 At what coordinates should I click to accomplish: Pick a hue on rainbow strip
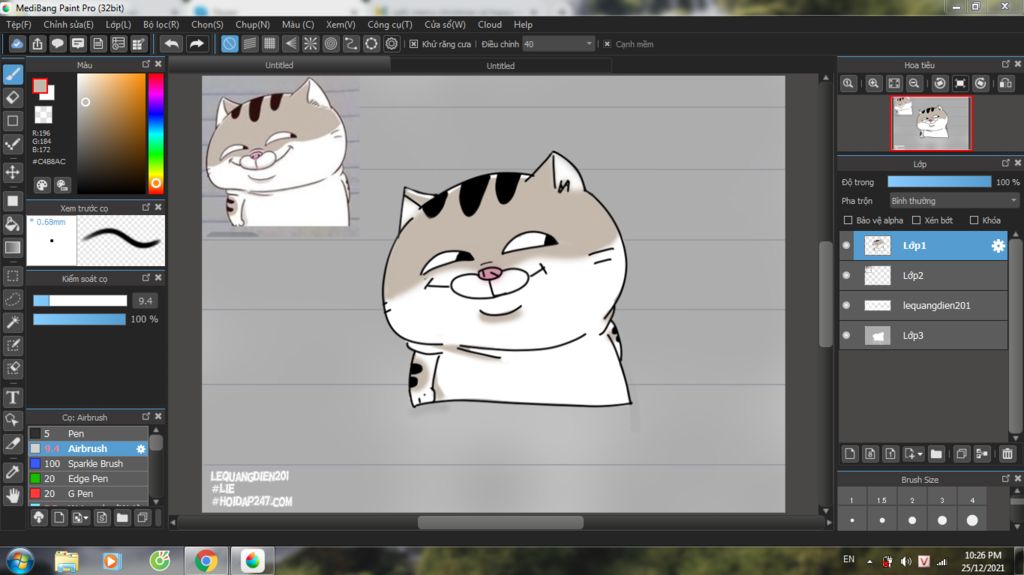pyautogui.click(x=155, y=133)
